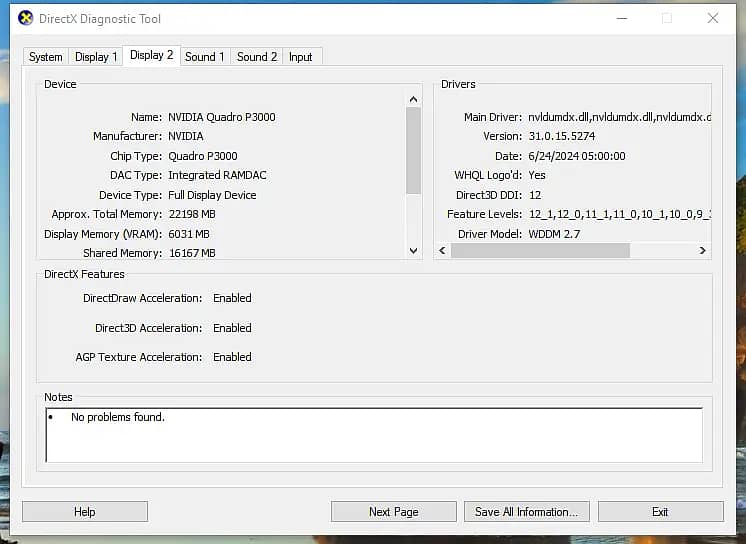Close the DirectX Diagnostic Tool window
Image resolution: width=746 pixels, height=544 pixels.
(x=713, y=18)
